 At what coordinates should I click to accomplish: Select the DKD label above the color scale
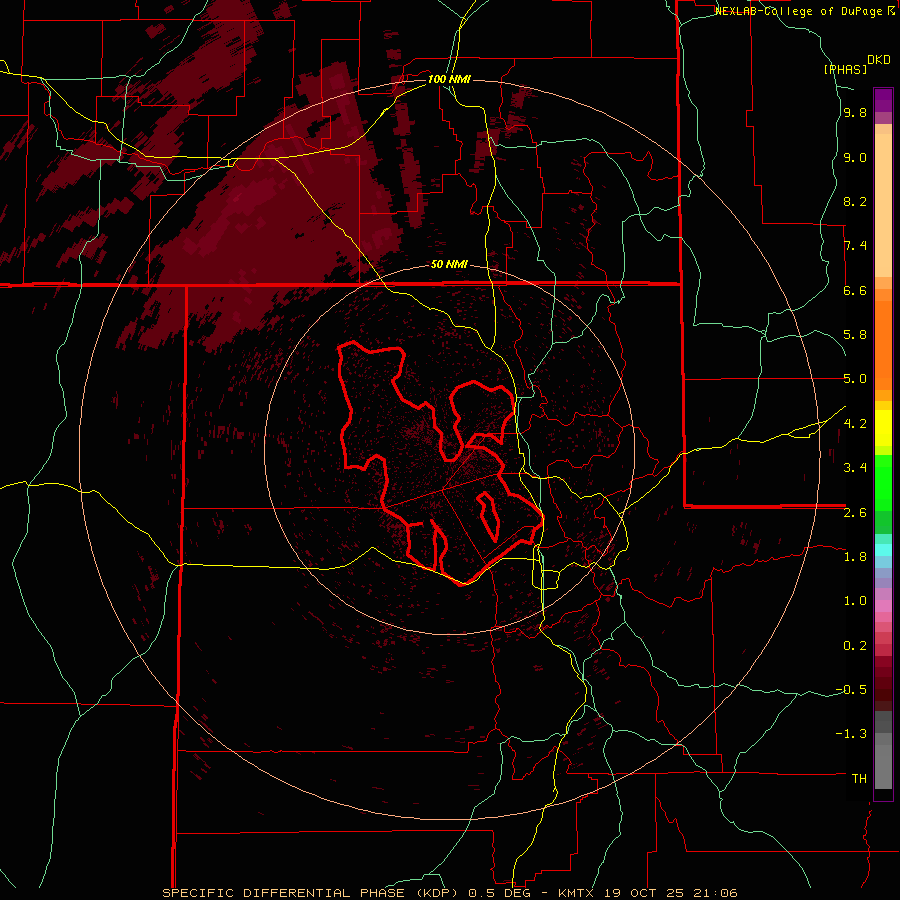pos(879,60)
